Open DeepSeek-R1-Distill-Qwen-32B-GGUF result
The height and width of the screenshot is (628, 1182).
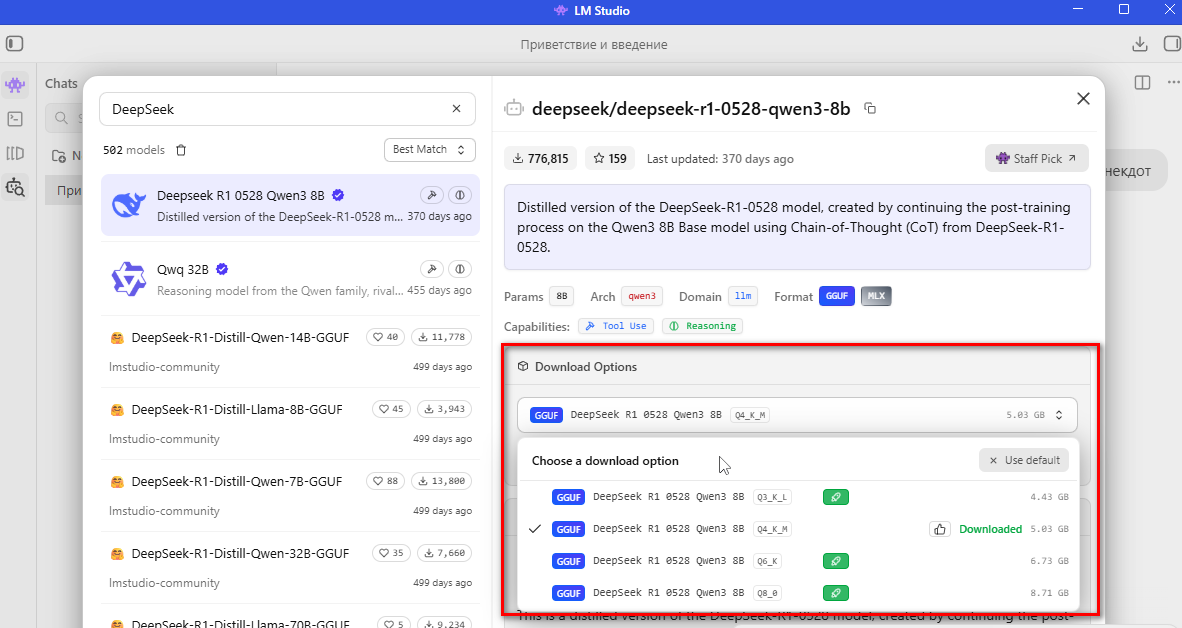click(290, 568)
